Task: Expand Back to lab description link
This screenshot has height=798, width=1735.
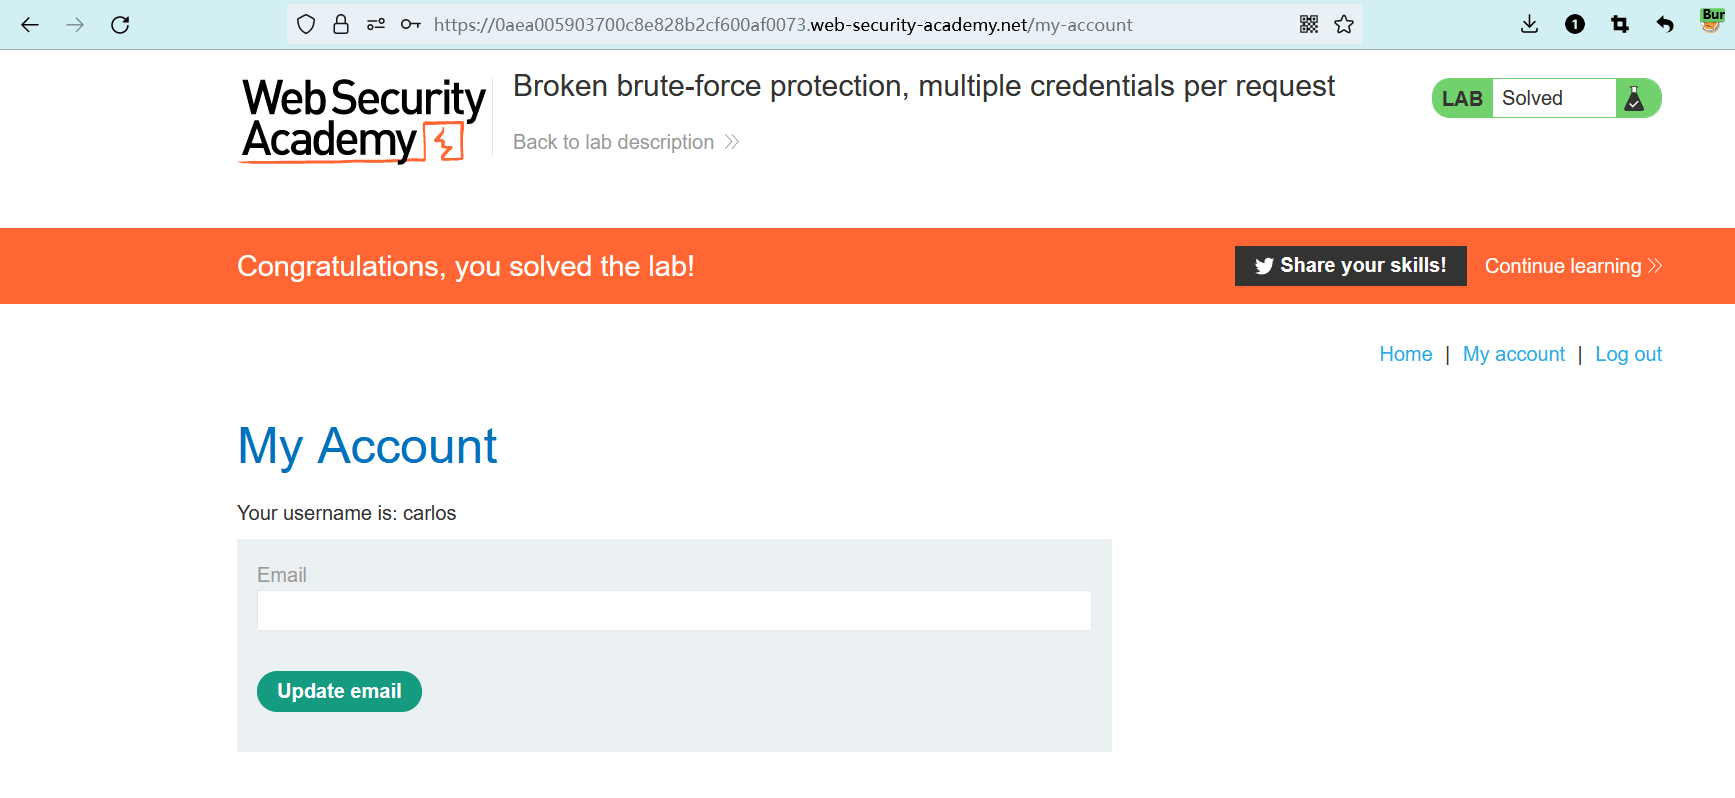Action: click(x=625, y=142)
